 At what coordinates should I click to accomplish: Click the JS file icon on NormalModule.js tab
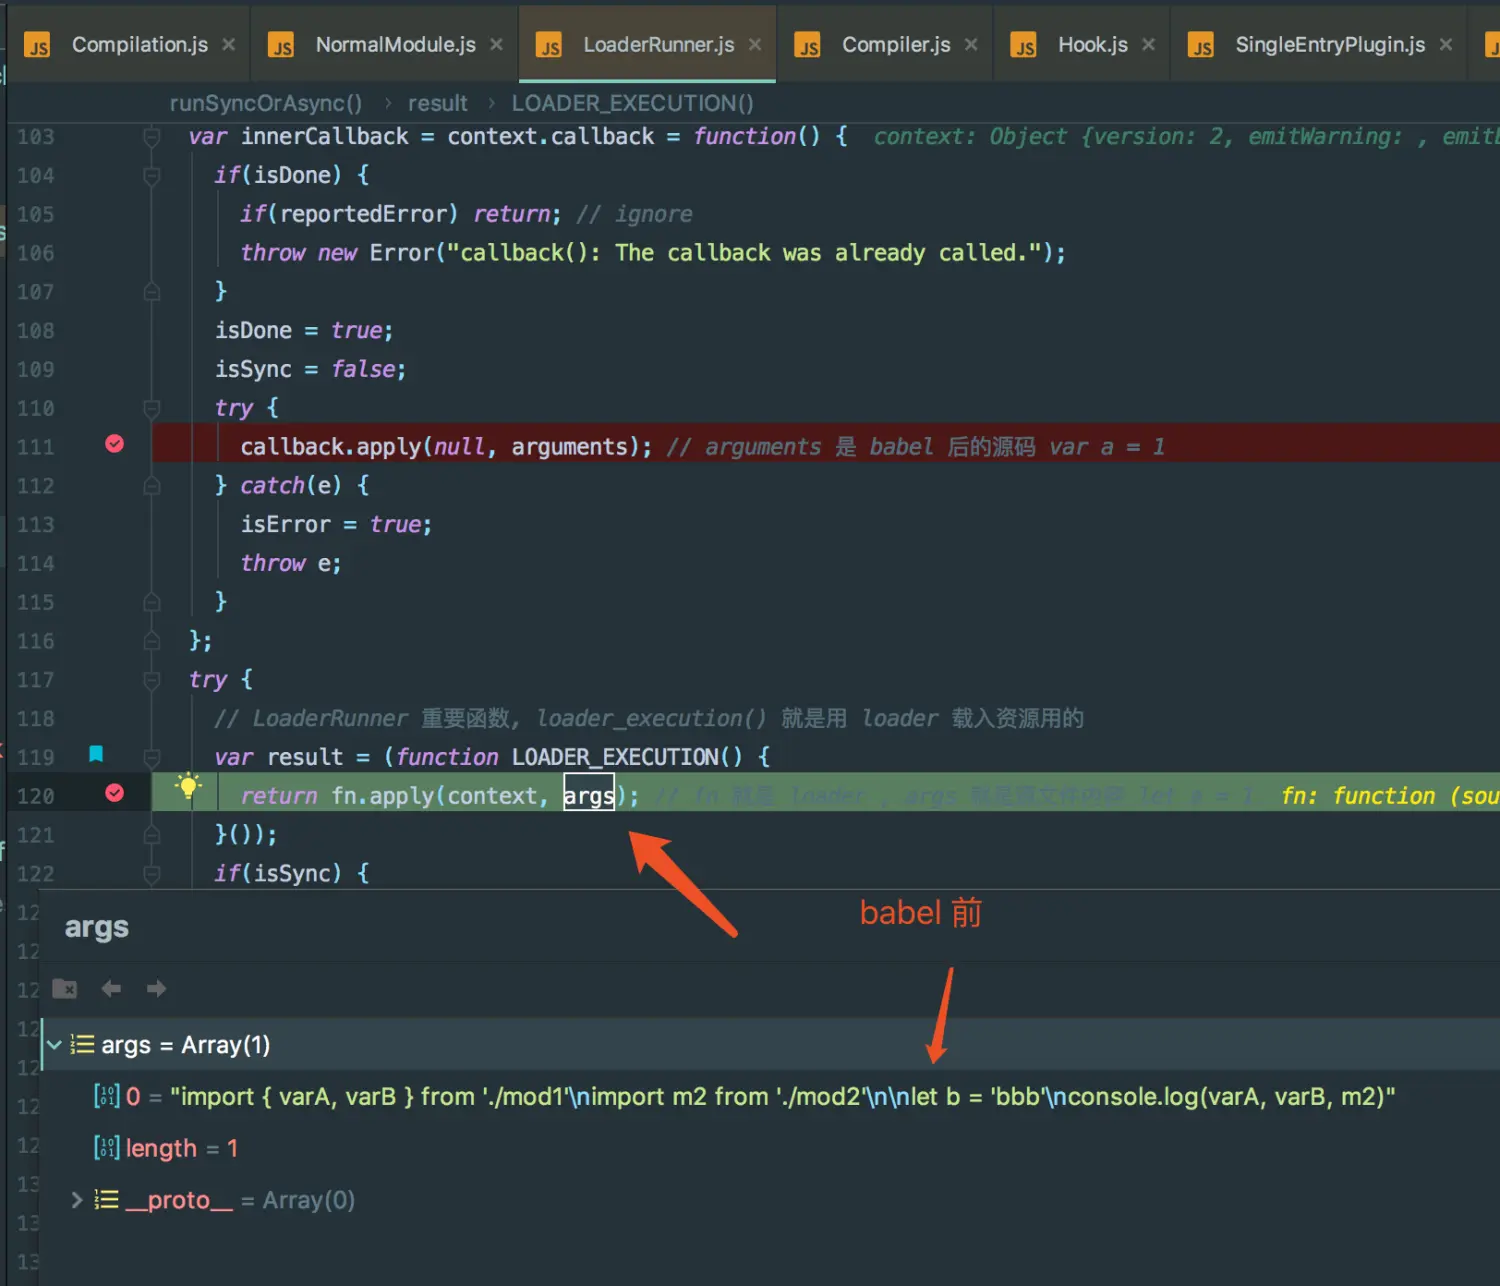point(281,46)
